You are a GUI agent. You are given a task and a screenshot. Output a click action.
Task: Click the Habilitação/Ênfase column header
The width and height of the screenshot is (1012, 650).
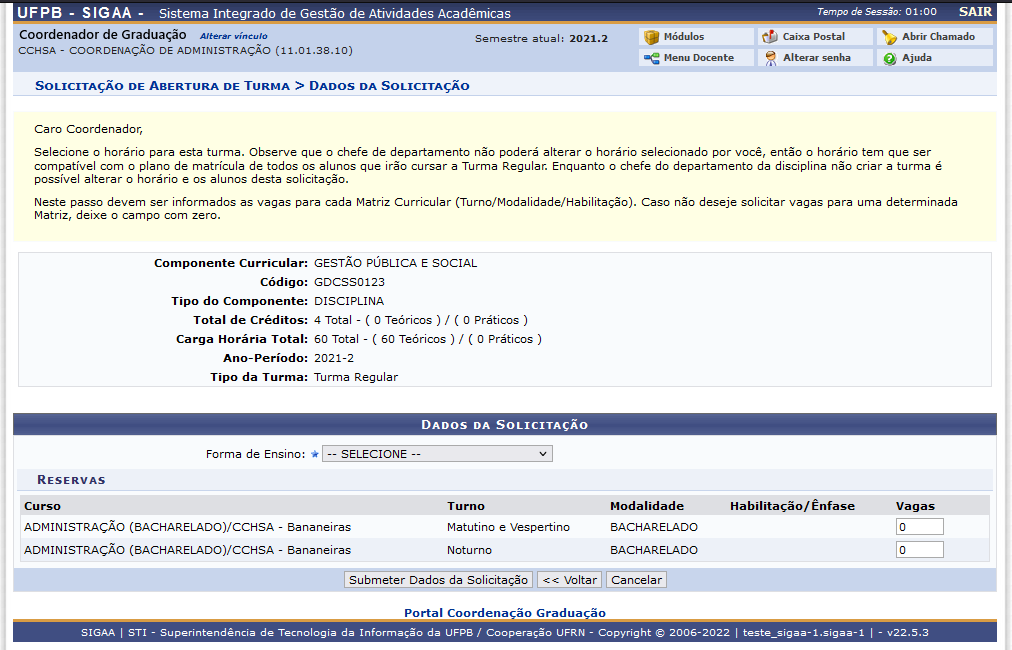[792, 506]
